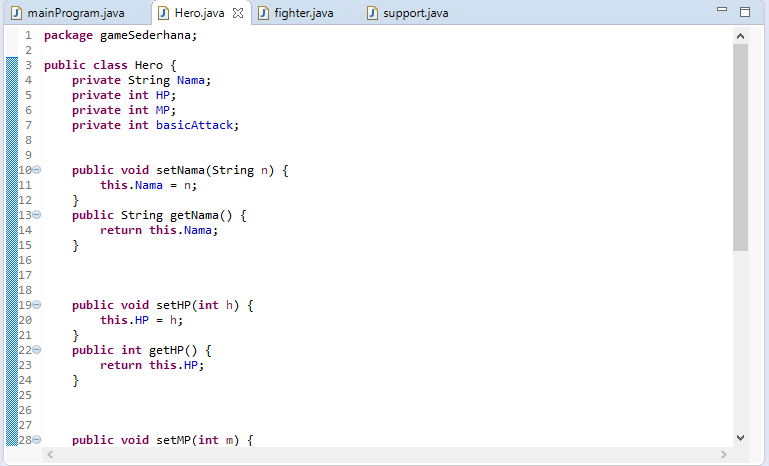Click the 'setNama' method name
This screenshot has width=769, height=466.
coord(180,170)
